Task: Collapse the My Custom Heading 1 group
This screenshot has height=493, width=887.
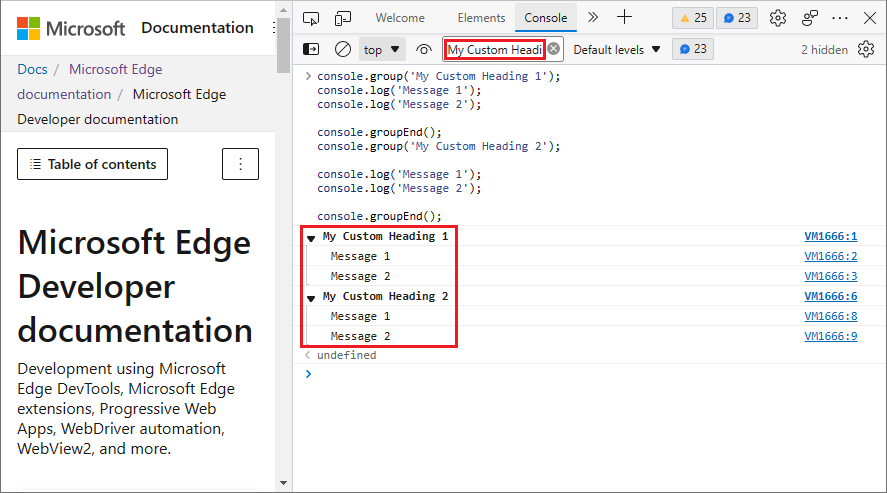Action: (311, 238)
